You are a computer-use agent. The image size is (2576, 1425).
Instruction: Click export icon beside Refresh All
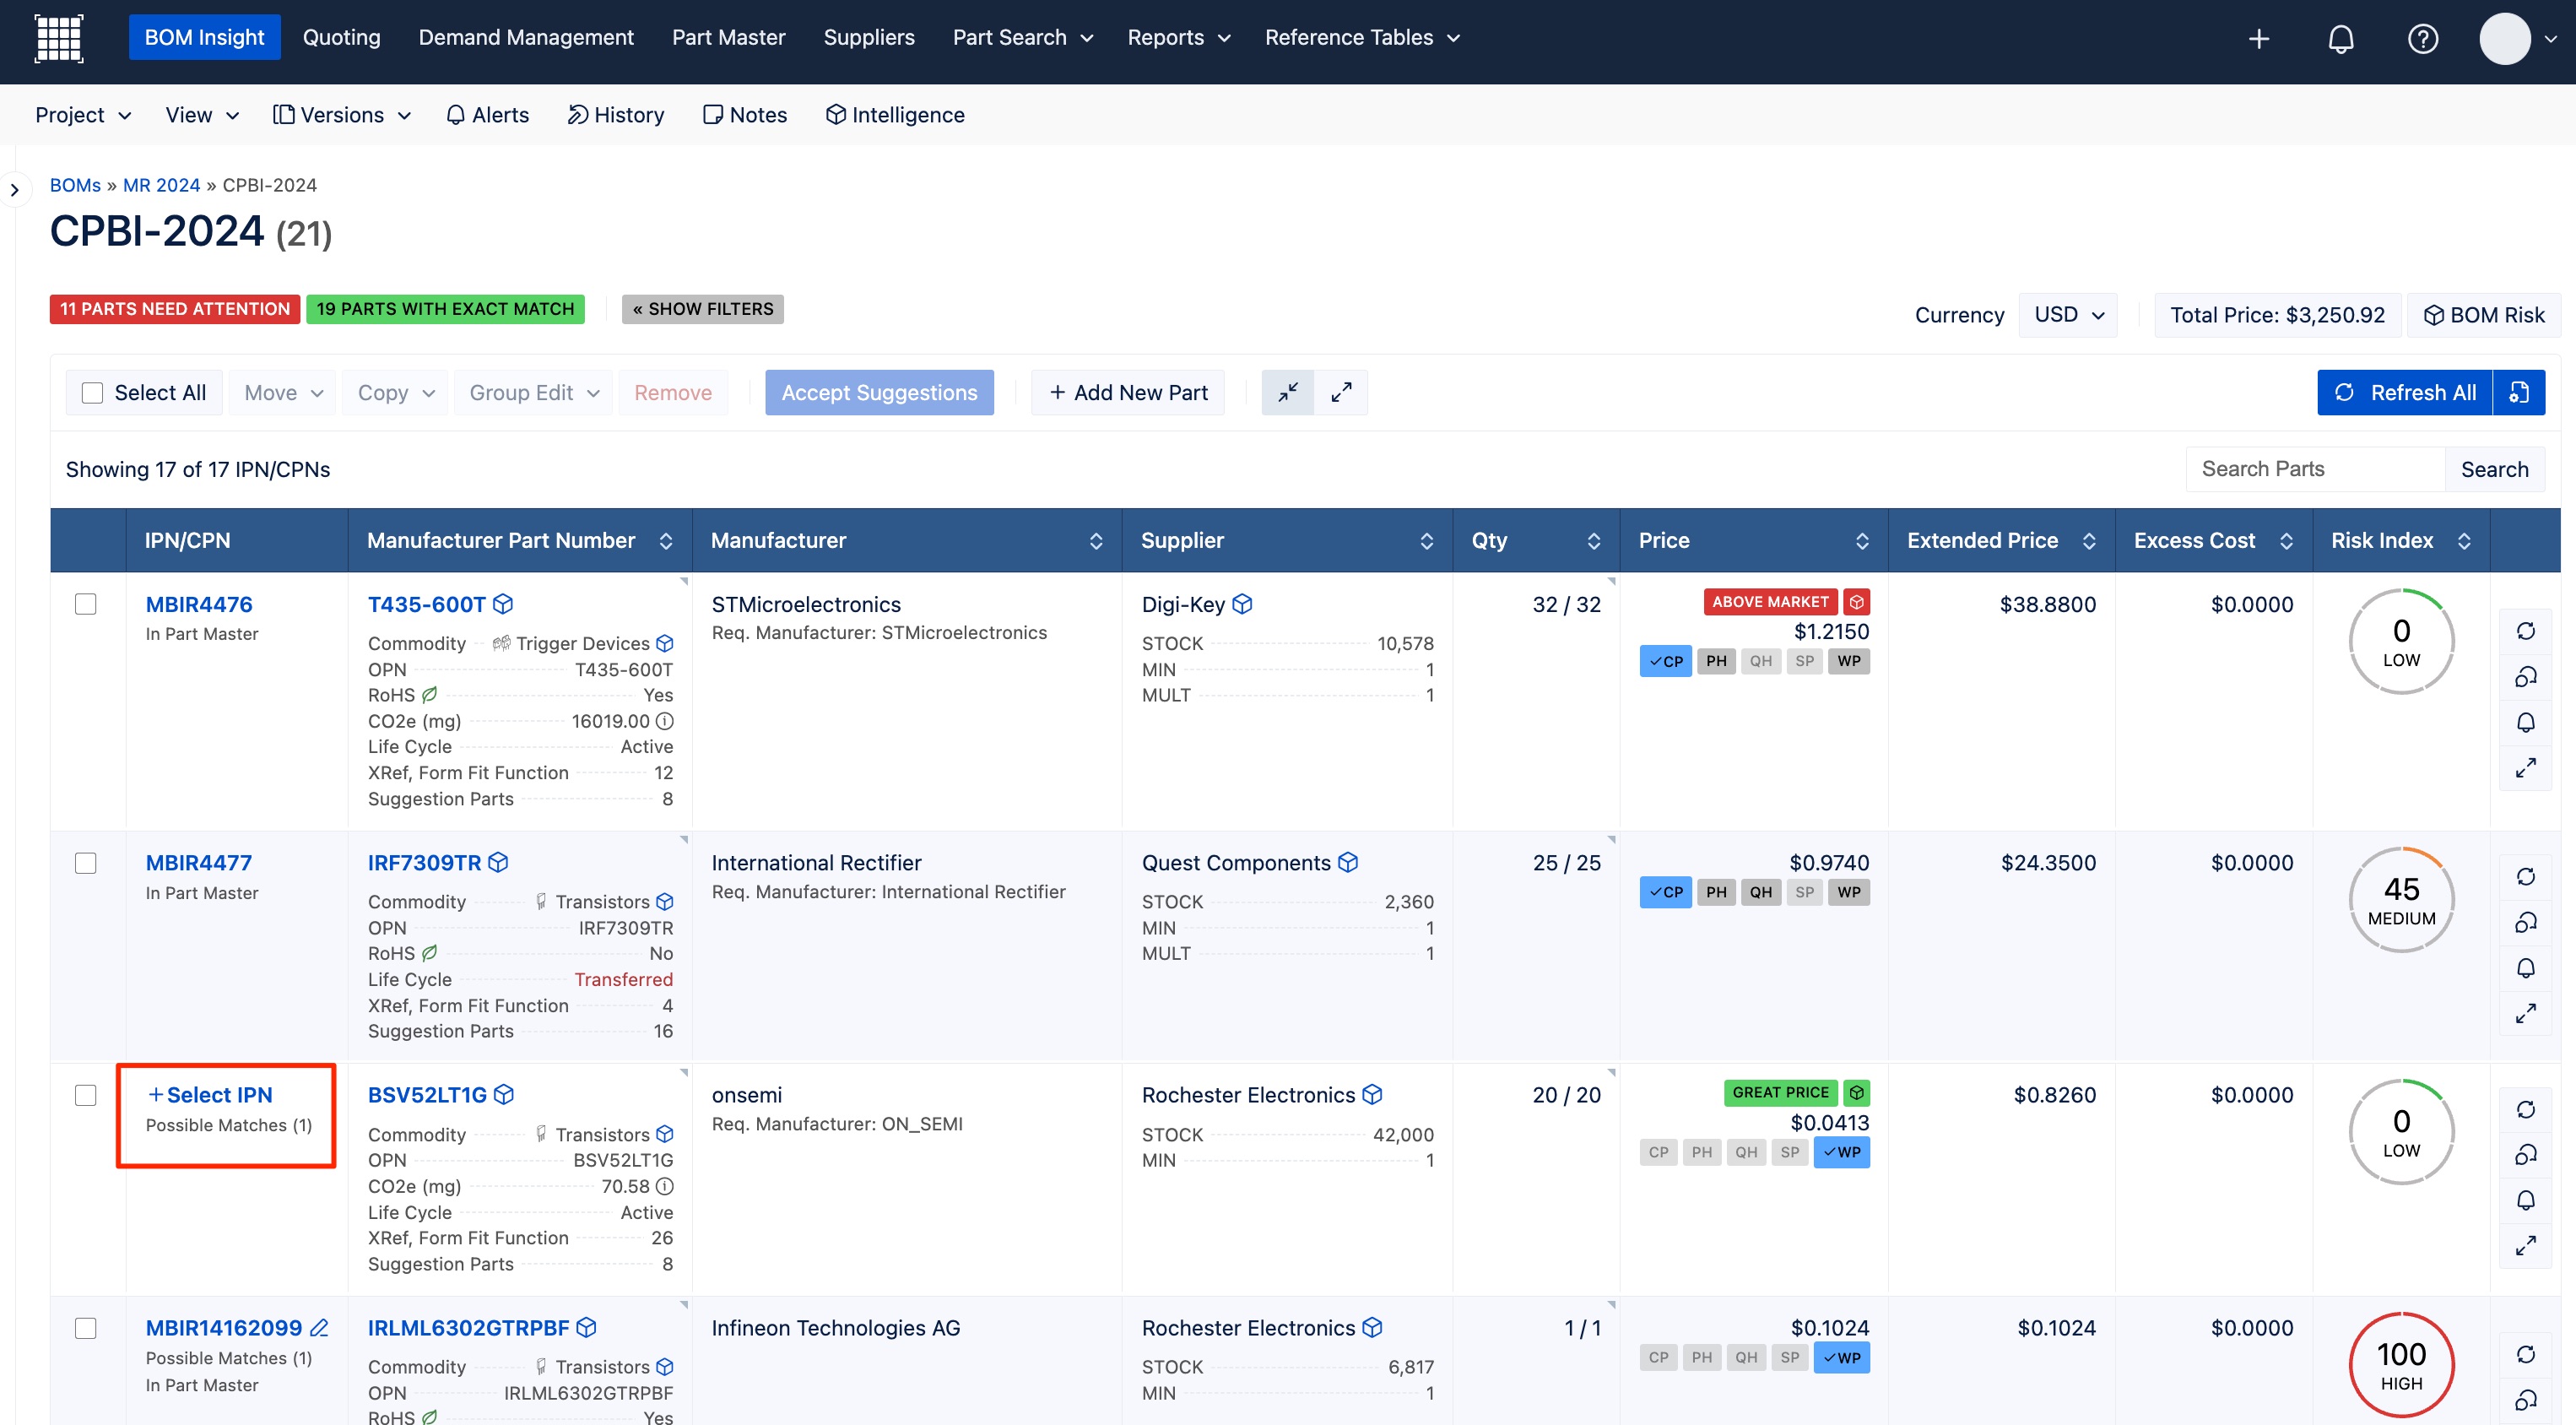point(2519,392)
